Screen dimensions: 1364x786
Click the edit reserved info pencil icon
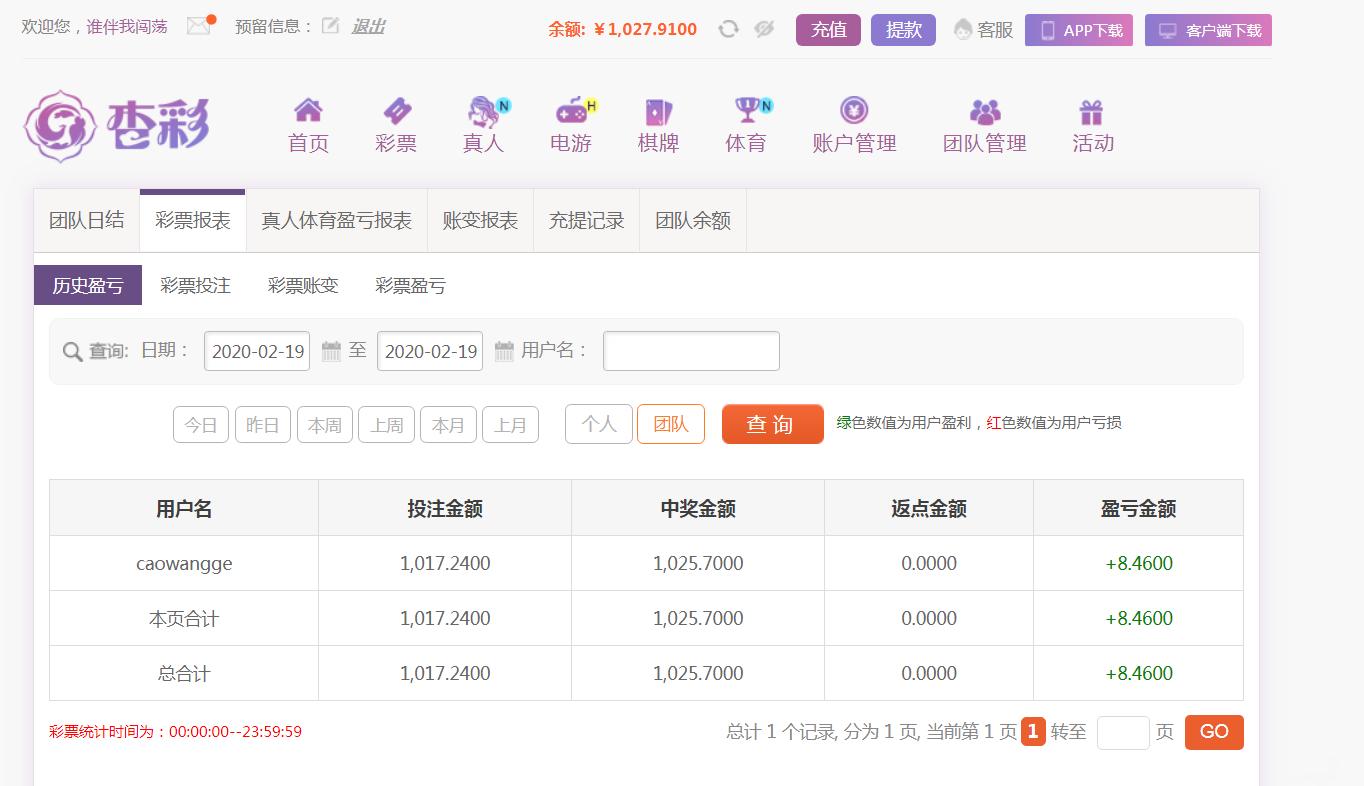click(330, 26)
